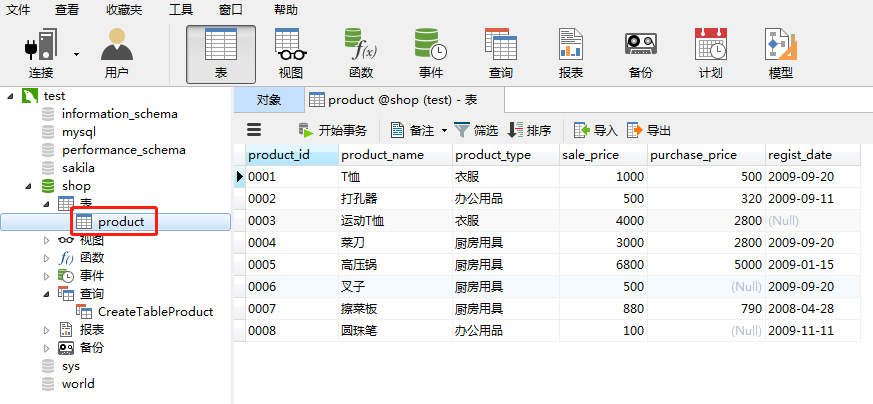
Task: Select cell 打孔器 in product_name
Action: click(x=395, y=199)
